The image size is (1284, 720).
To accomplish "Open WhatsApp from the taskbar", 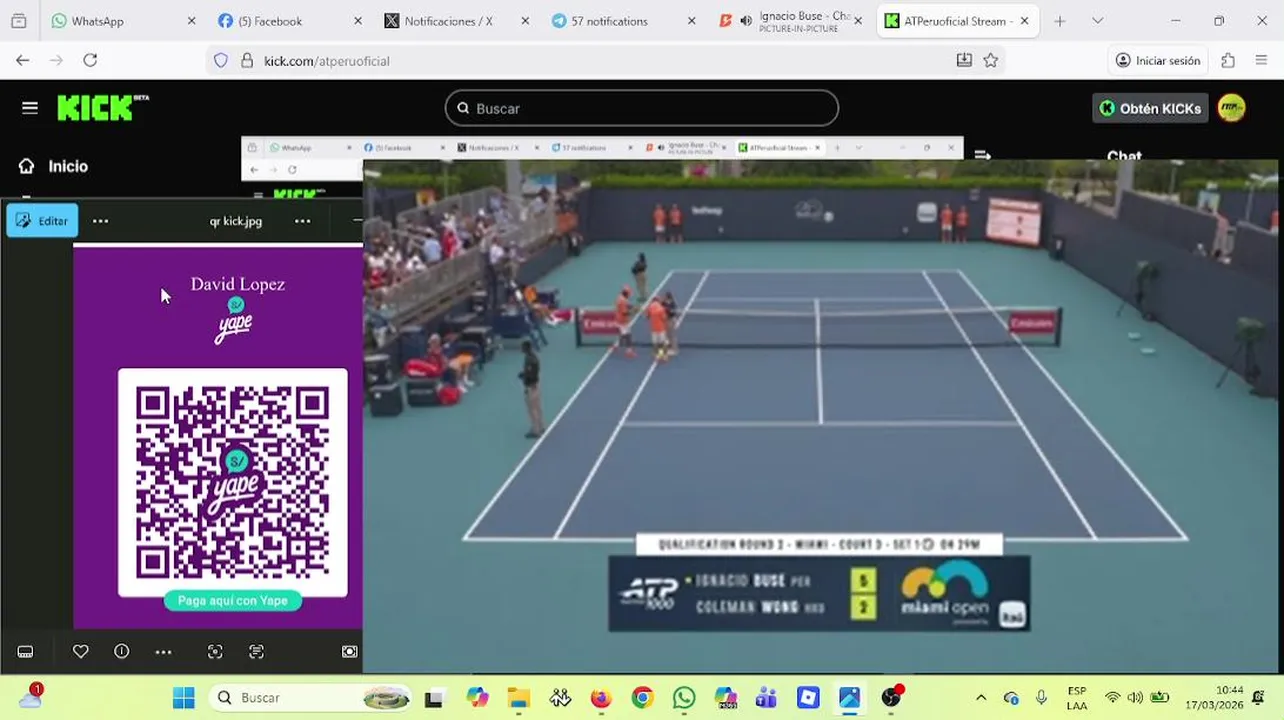I will pyautogui.click(x=684, y=698).
